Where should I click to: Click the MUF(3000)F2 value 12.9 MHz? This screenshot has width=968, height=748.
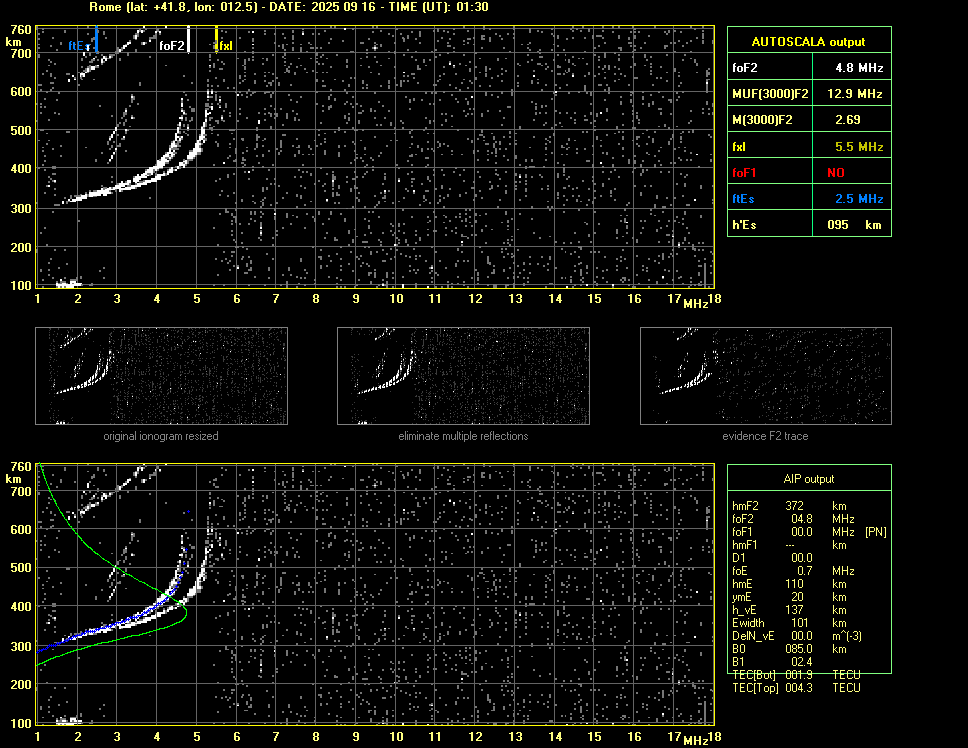tap(854, 94)
